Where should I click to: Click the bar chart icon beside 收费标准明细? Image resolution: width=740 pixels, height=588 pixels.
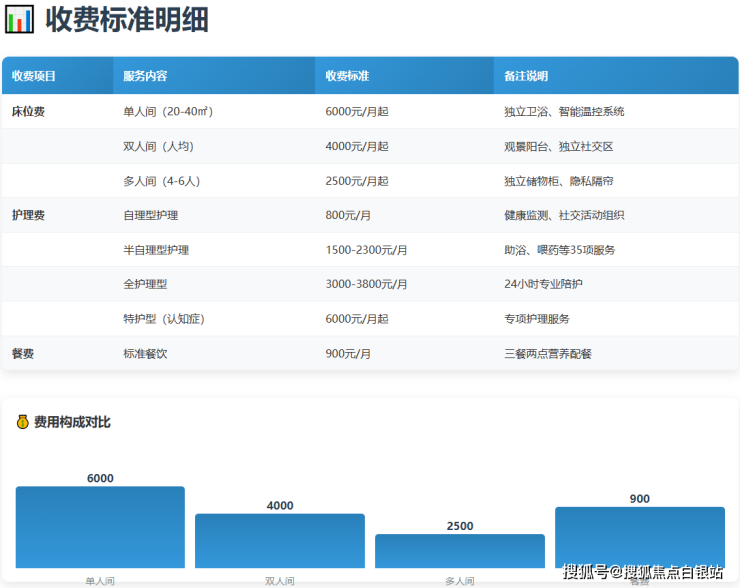[19, 19]
